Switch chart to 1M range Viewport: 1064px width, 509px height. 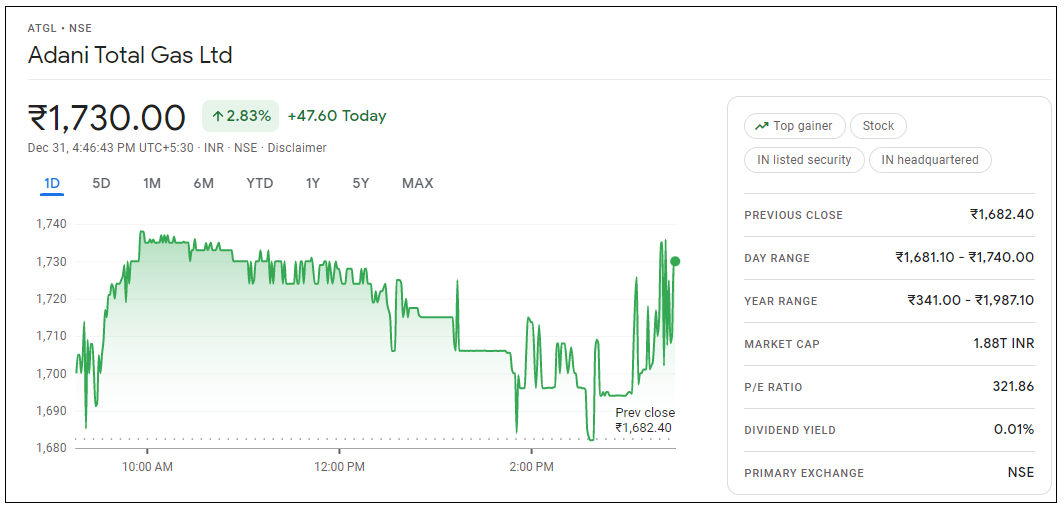coord(152,183)
